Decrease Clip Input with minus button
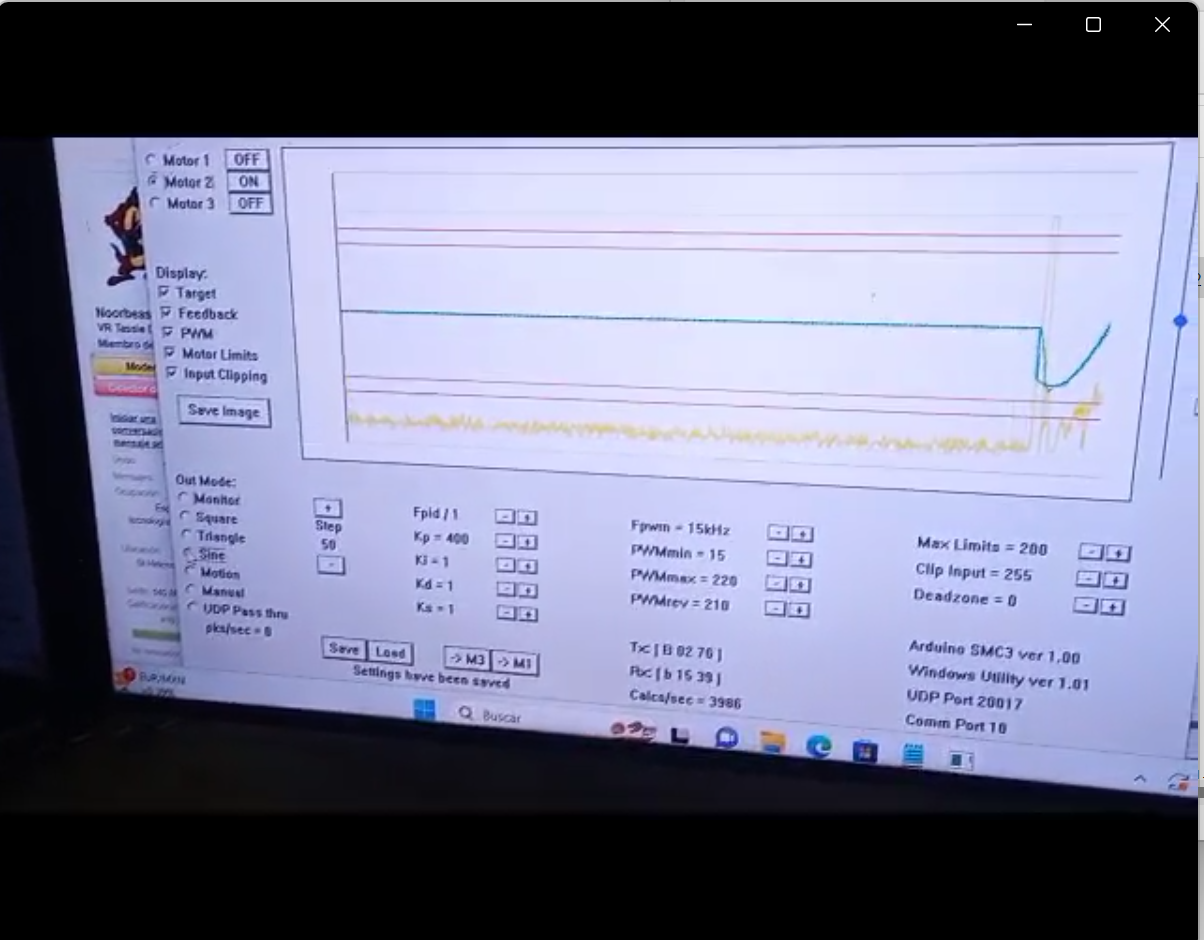Image resolution: width=1204 pixels, height=940 pixels. (x=1088, y=579)
